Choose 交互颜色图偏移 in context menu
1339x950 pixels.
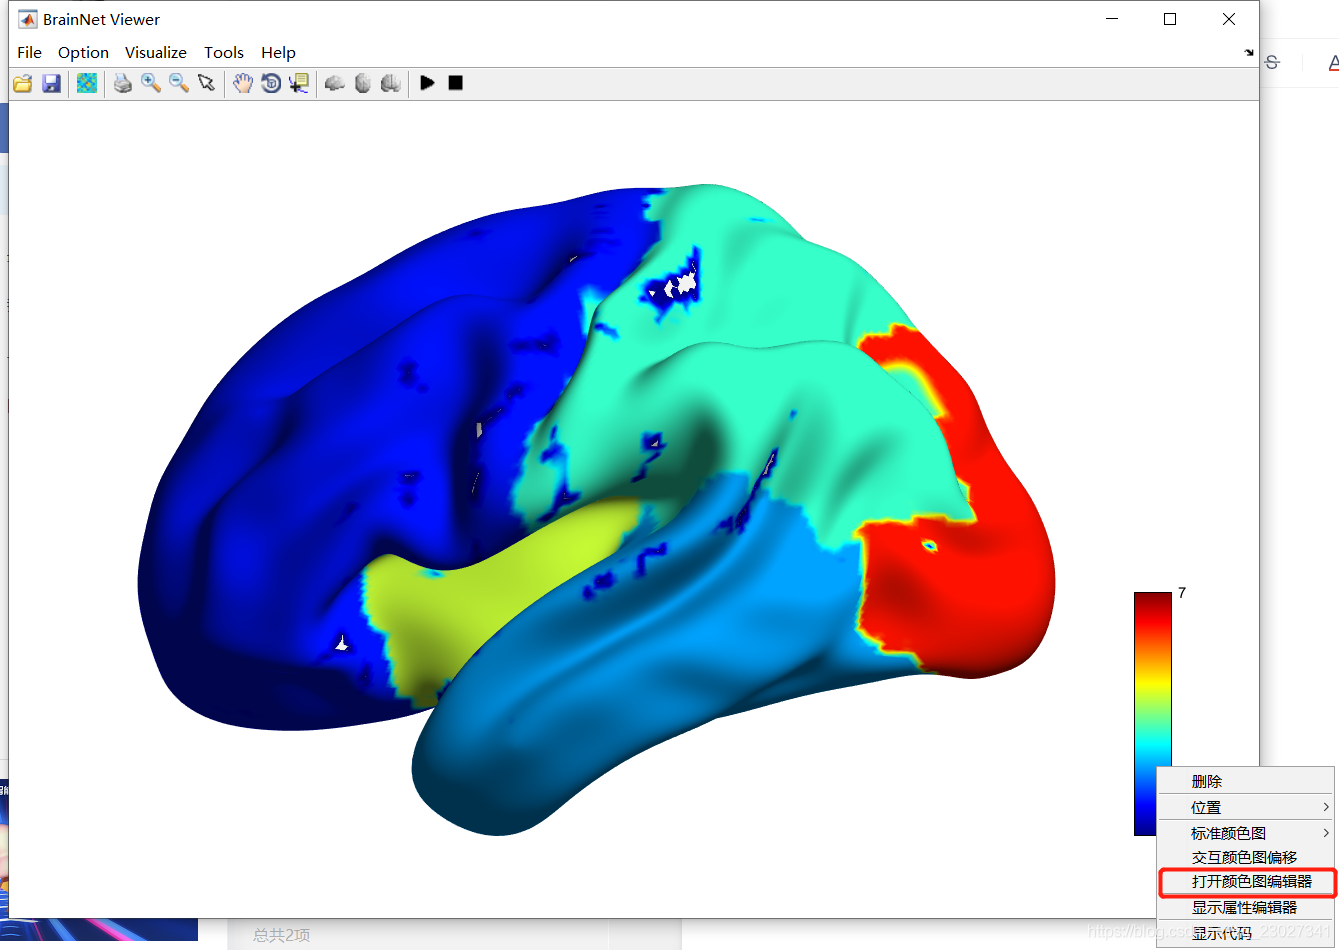click(x=1245, y=857)
